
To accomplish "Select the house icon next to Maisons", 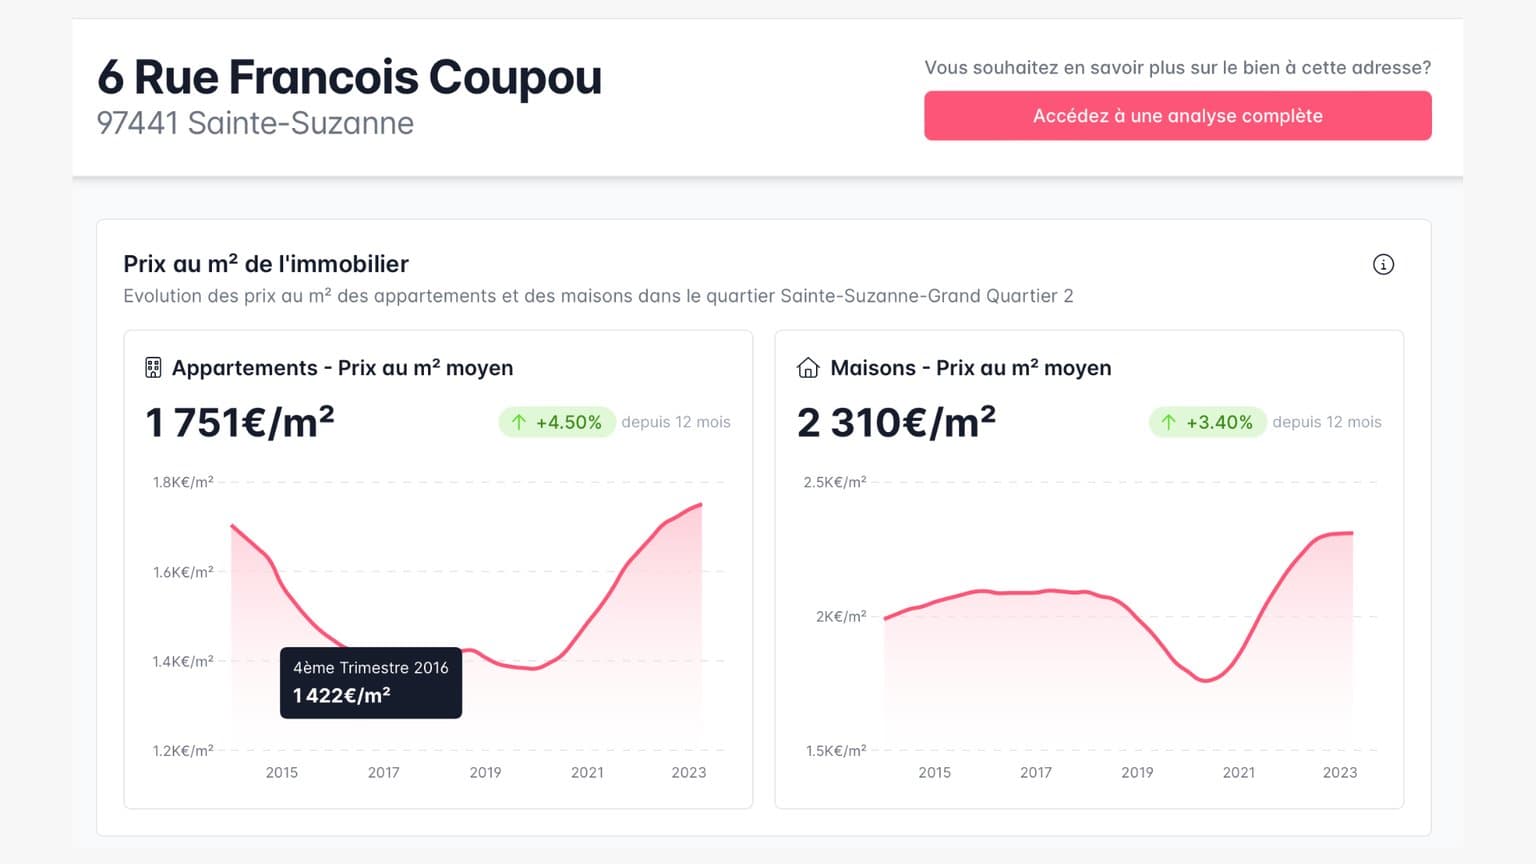I will coord(808,368).
